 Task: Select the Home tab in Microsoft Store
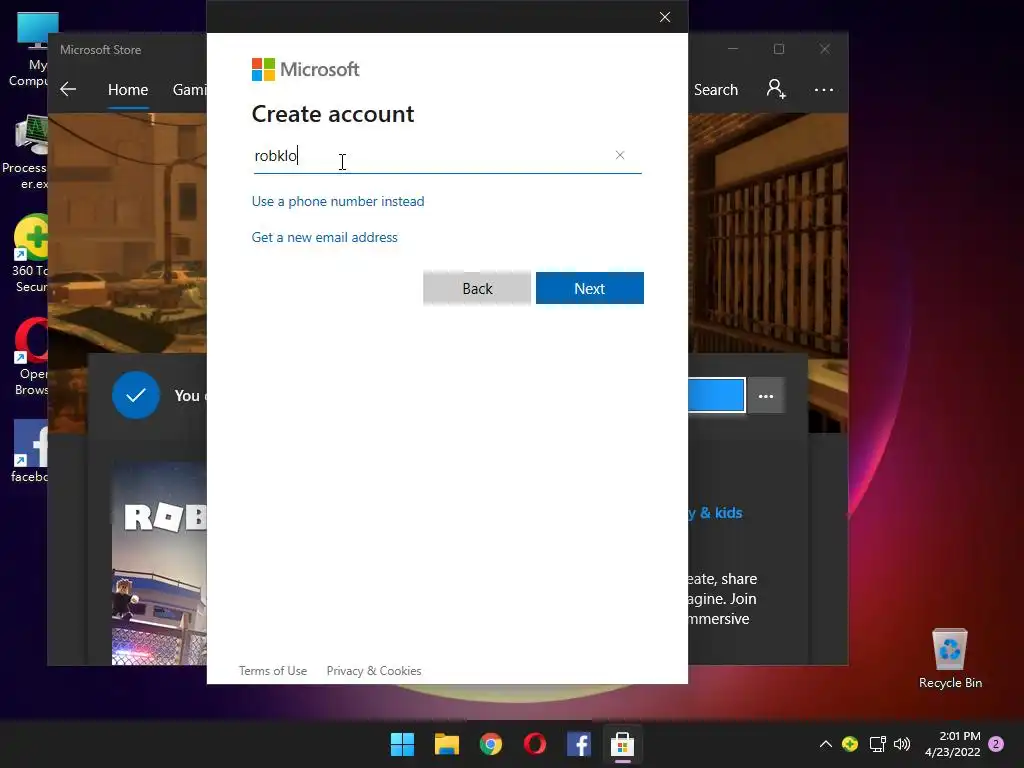coord(128,90)
